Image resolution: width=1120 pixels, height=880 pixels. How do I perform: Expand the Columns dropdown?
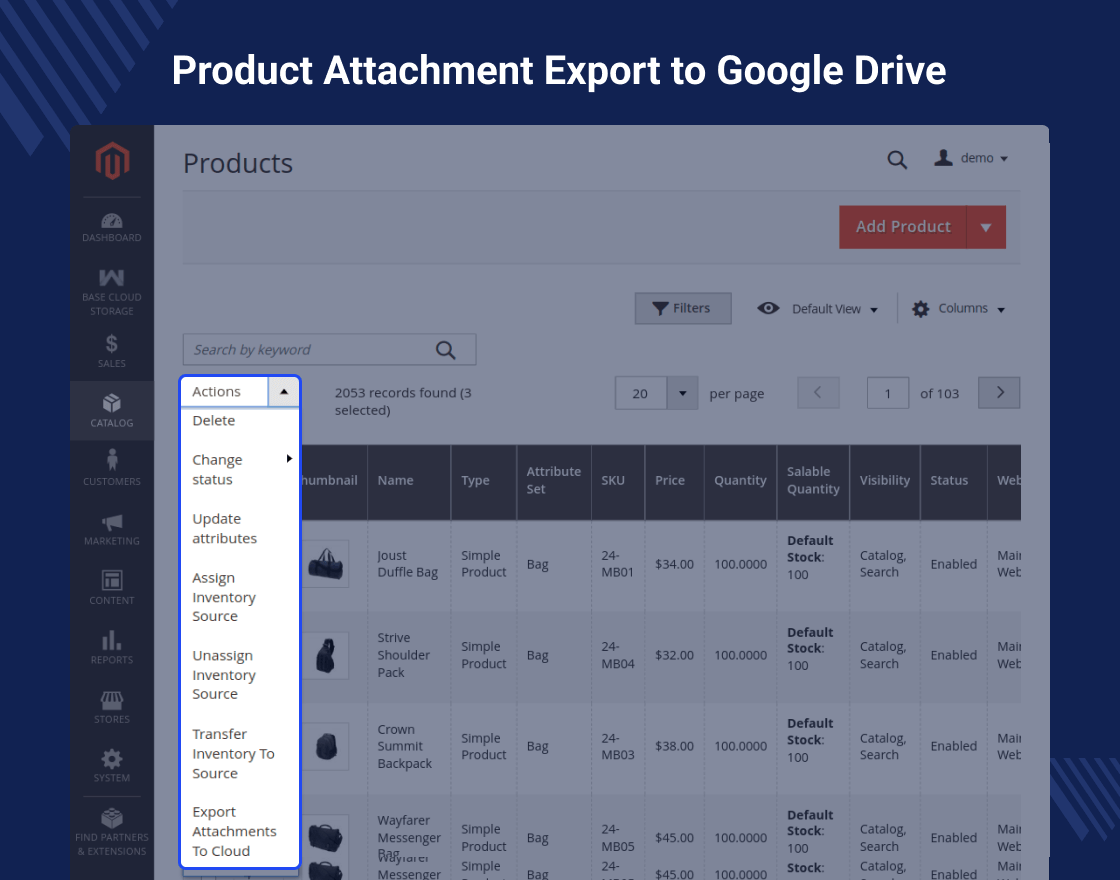(958, 309)
